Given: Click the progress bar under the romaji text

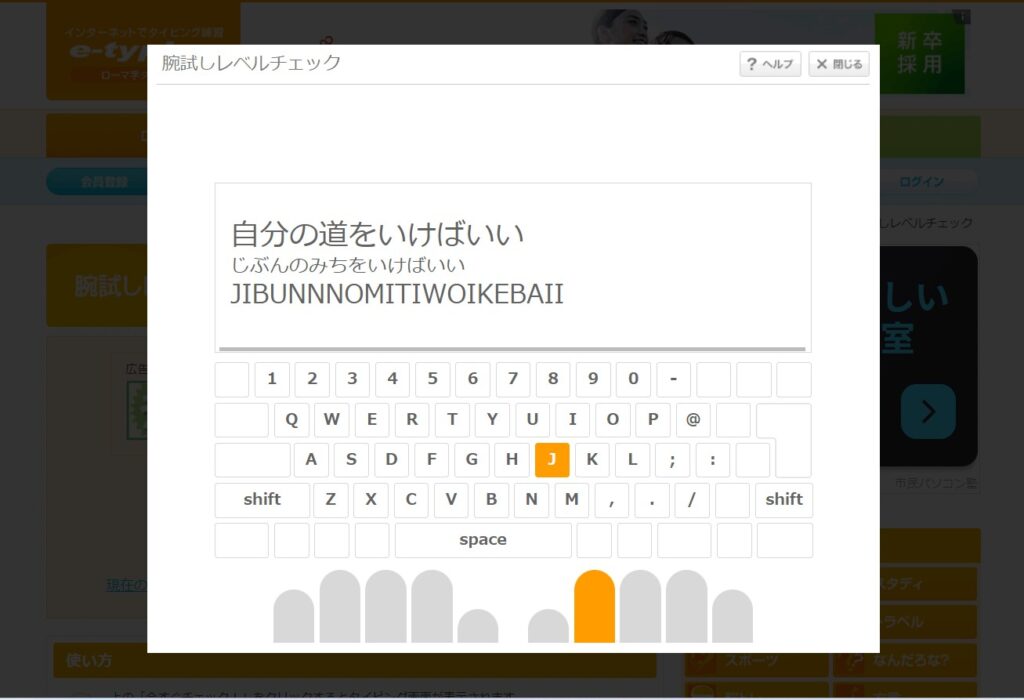Looking at the screenshot, I should [x=513, y=348].
